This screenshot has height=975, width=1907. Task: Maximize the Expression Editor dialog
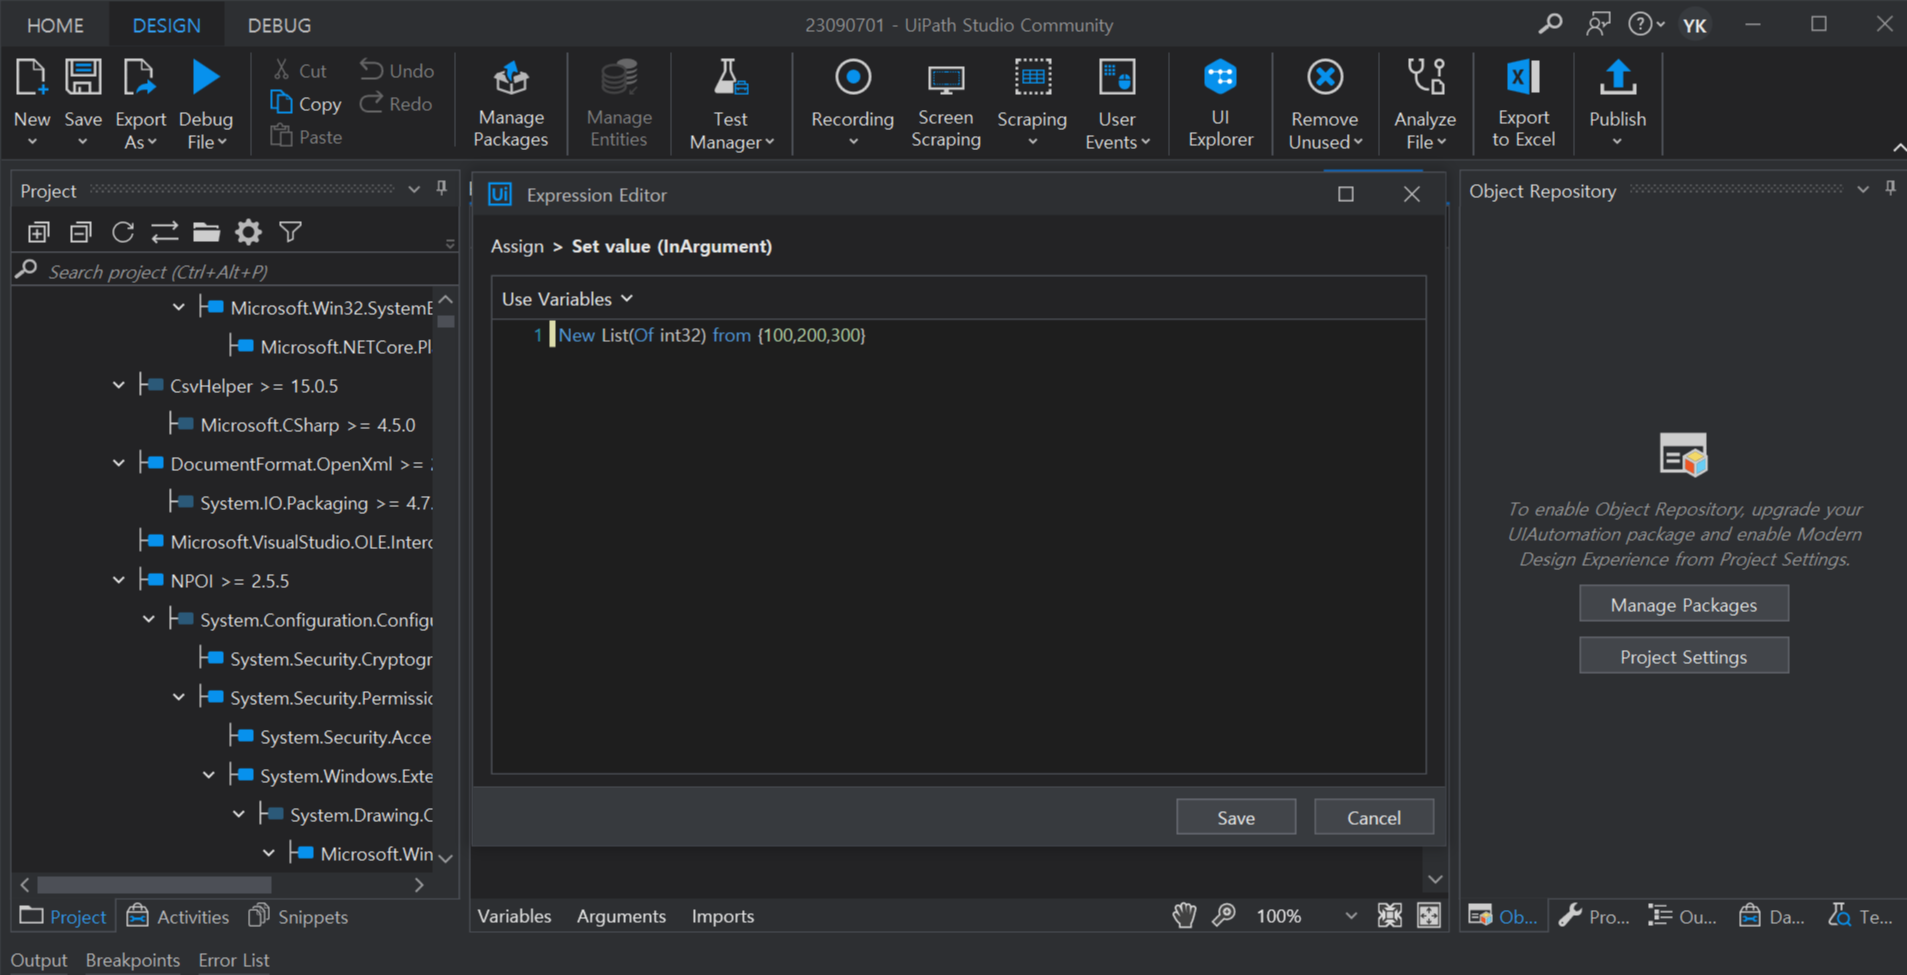(1346, 194)
